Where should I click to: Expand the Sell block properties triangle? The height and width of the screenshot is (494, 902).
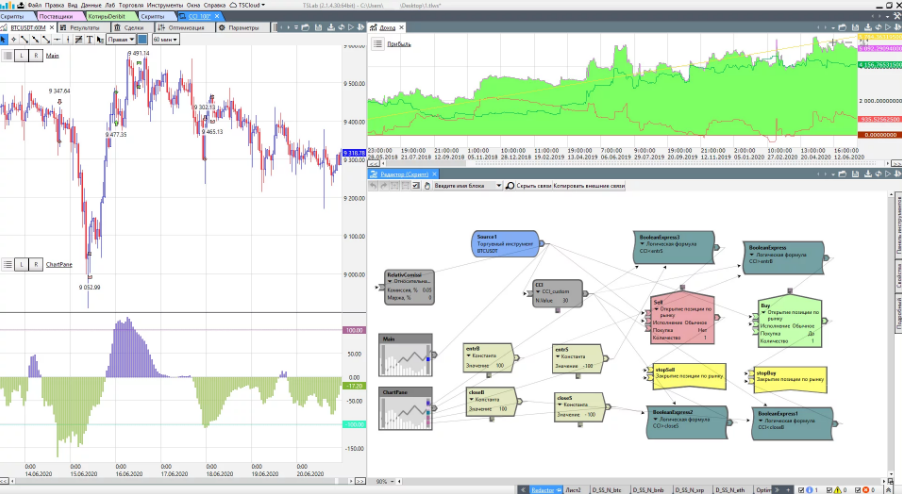point(655,309)
